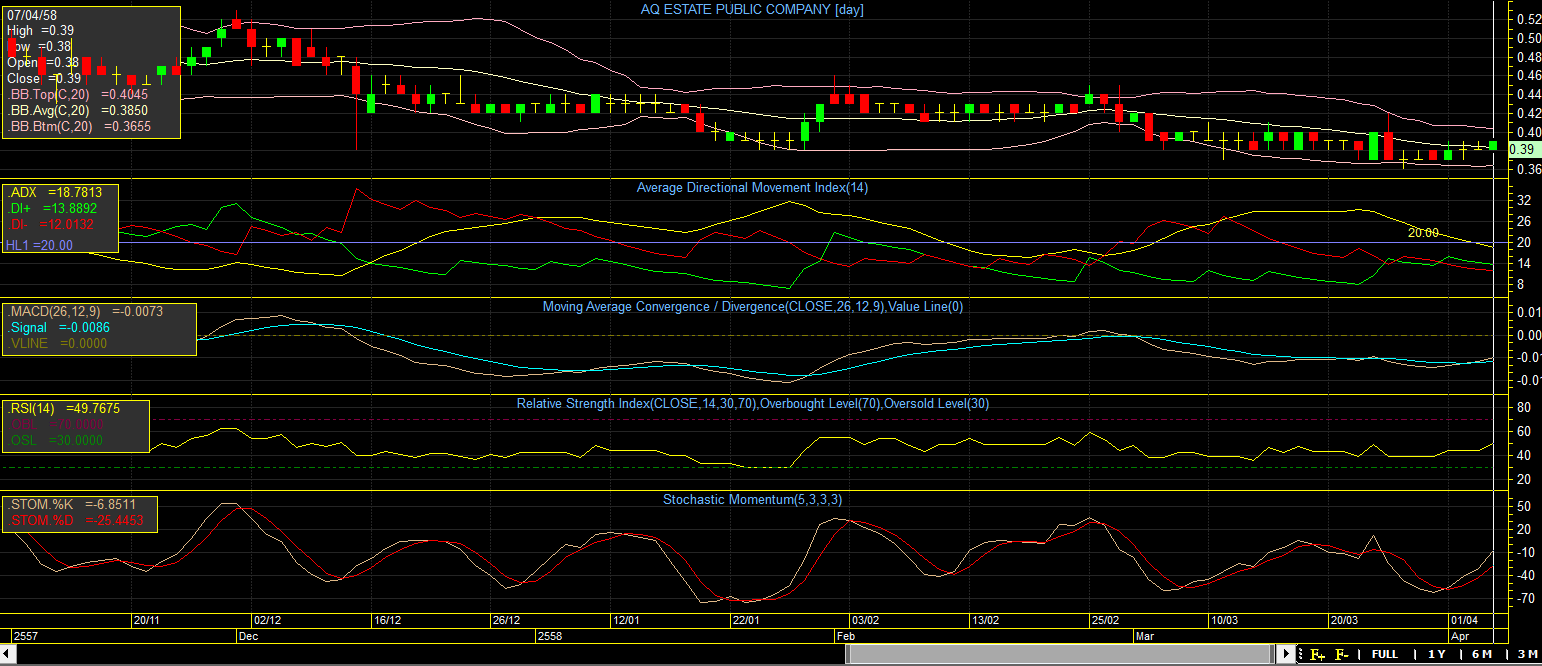Click the MACD(26,12,9) legend box

[x=99, y=328]
